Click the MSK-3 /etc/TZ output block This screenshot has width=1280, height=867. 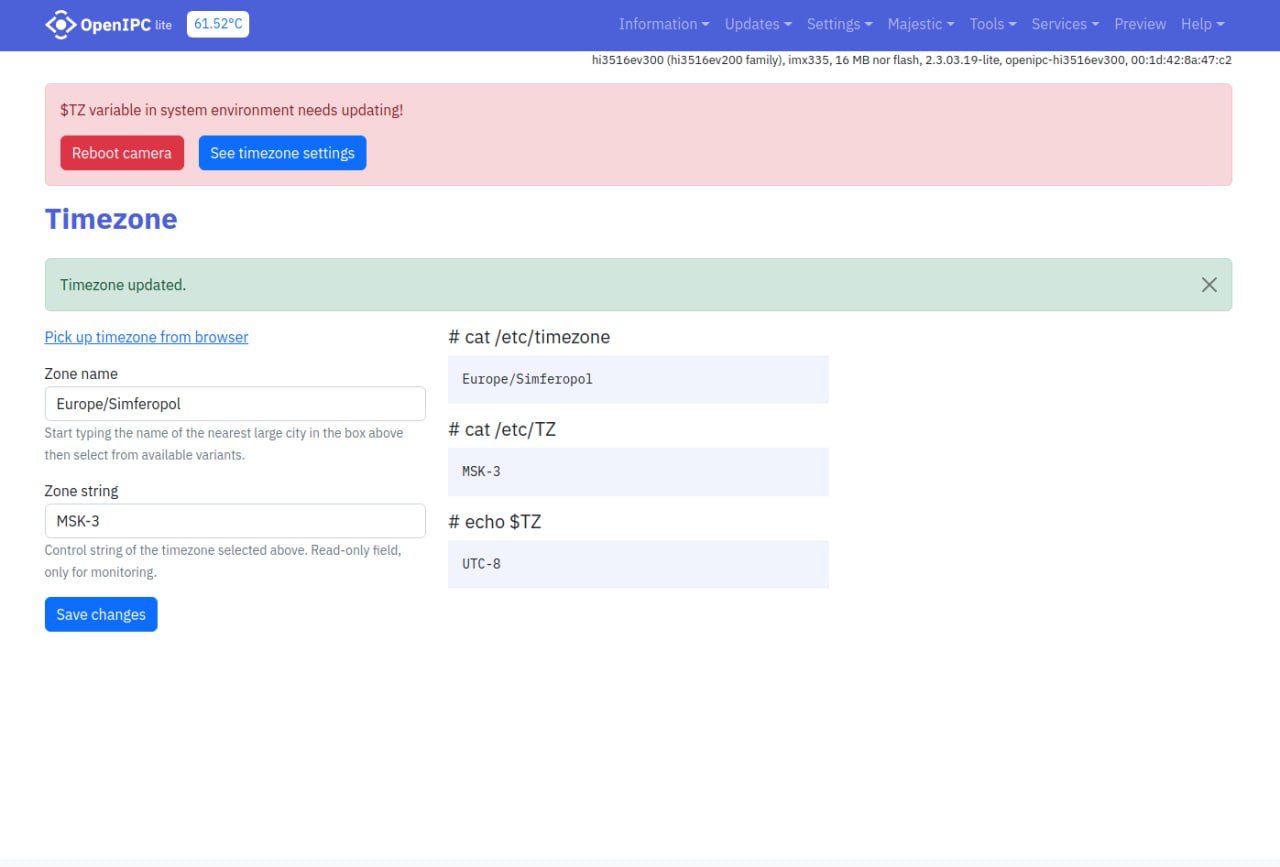coord(638,472)
